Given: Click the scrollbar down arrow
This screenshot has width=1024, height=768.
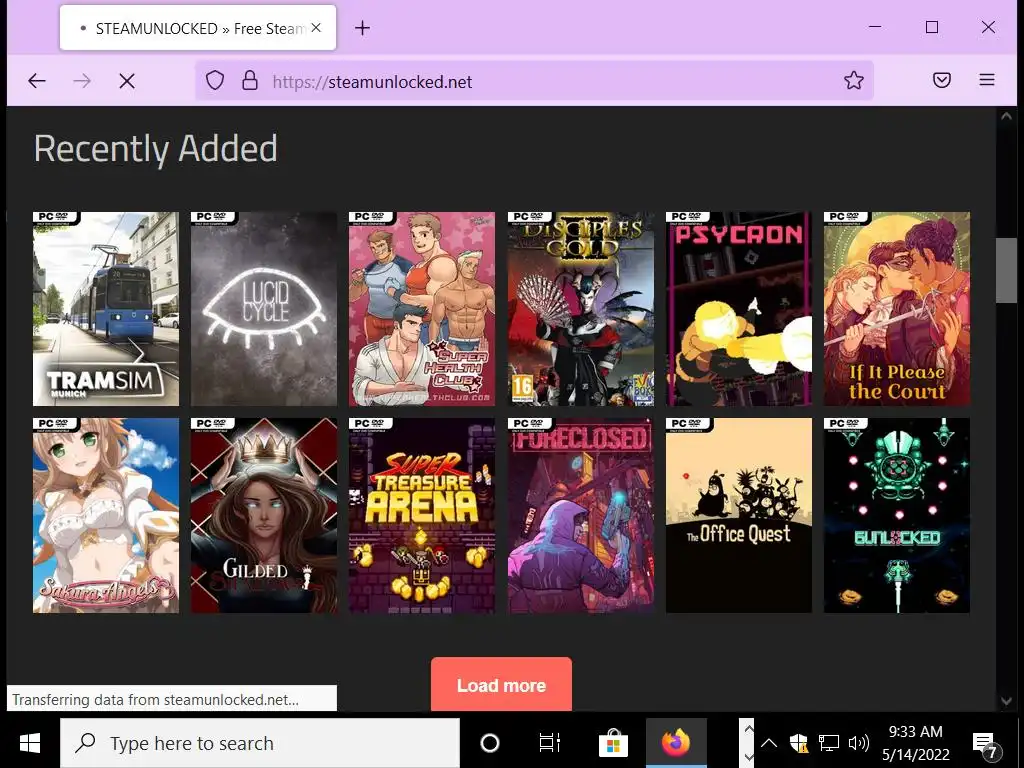Looking at the screenshot, I should [x=1006, y=701].
